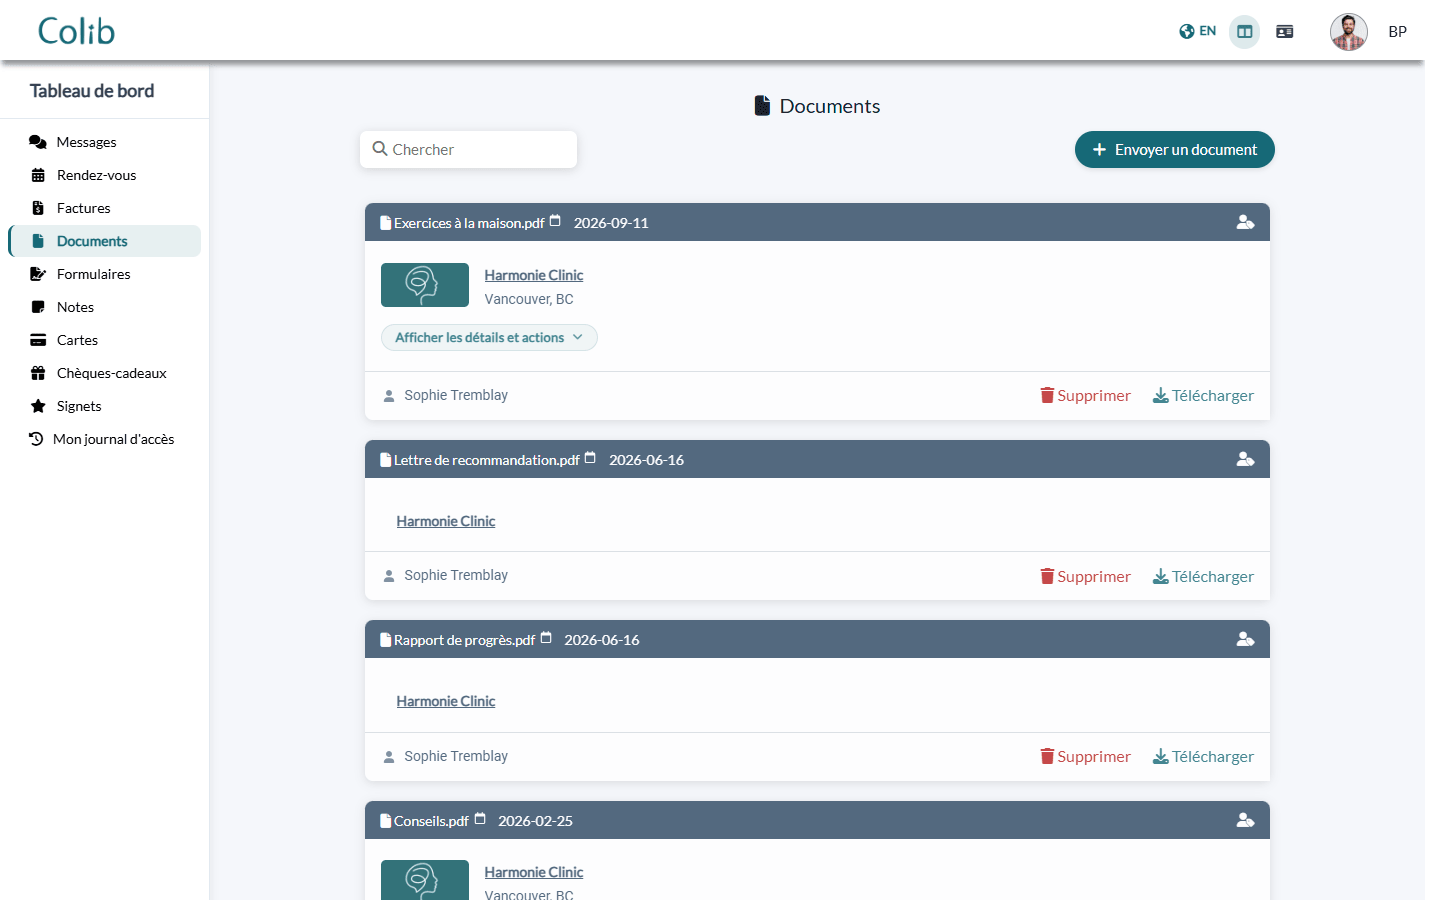The image size is (1440, 900).
Task: Click share-user icon on Exercices à la maison.pdf
Action: click(x=1245, y=222)
